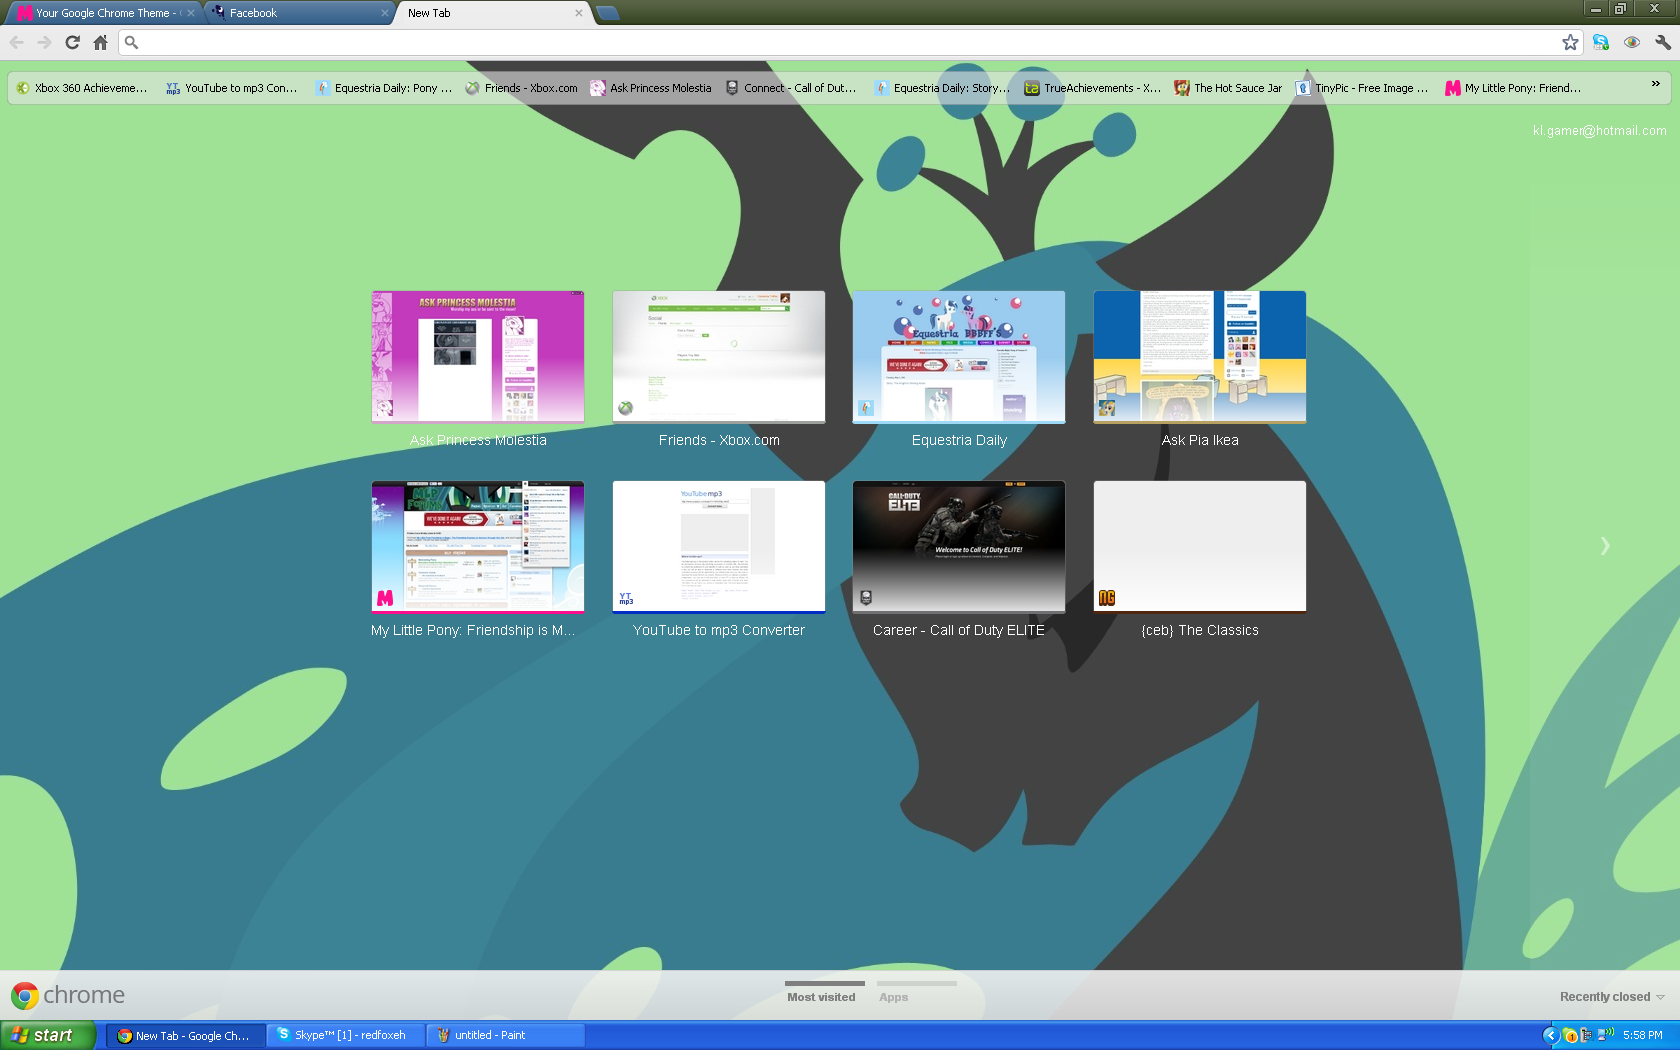1680x1050 pixels.
Task: Open Skype redfoxeh taskbar item
Action: tap(346, 1035)
